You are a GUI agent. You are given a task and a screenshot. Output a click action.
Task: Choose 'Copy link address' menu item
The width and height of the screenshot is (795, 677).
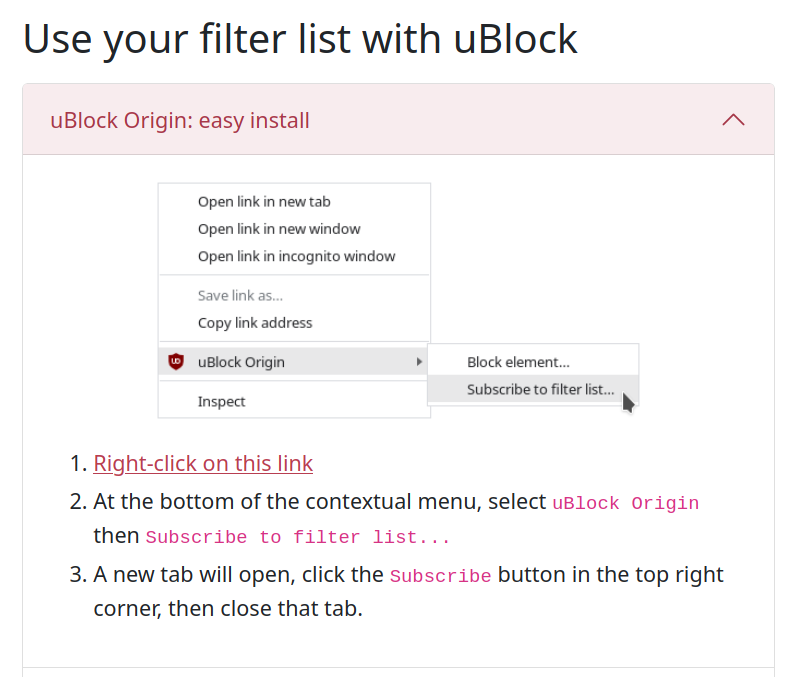click(255, 323)
